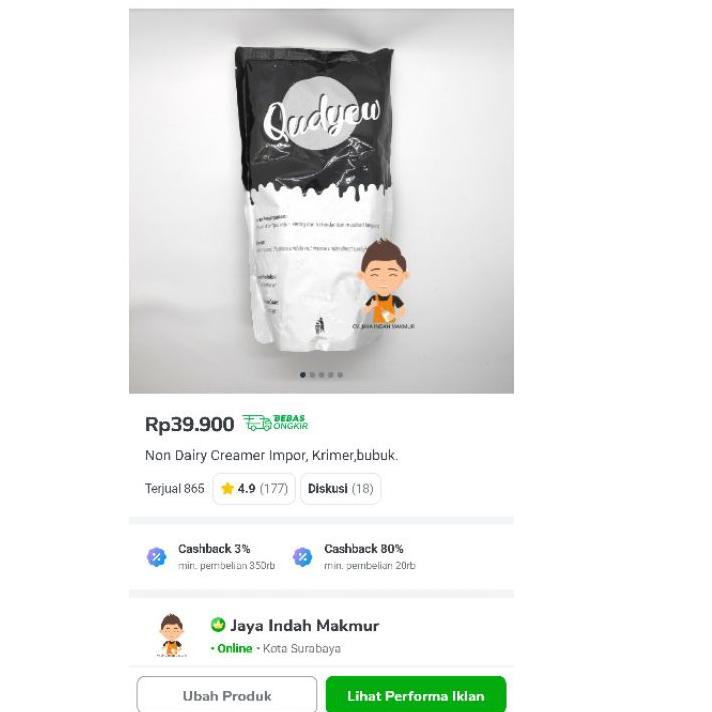Screen dimensions: 712x712
Task: Open the Jaya Indah Makmur shop avatar
Action: [172, 635]
